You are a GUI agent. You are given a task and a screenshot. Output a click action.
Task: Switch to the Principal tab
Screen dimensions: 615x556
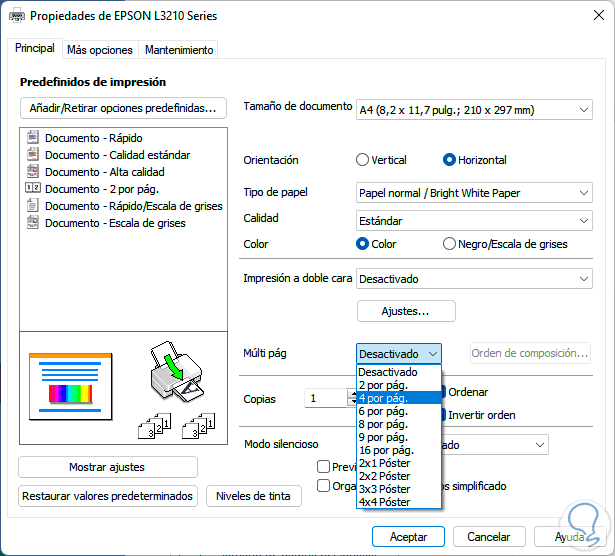pos(35,48)
